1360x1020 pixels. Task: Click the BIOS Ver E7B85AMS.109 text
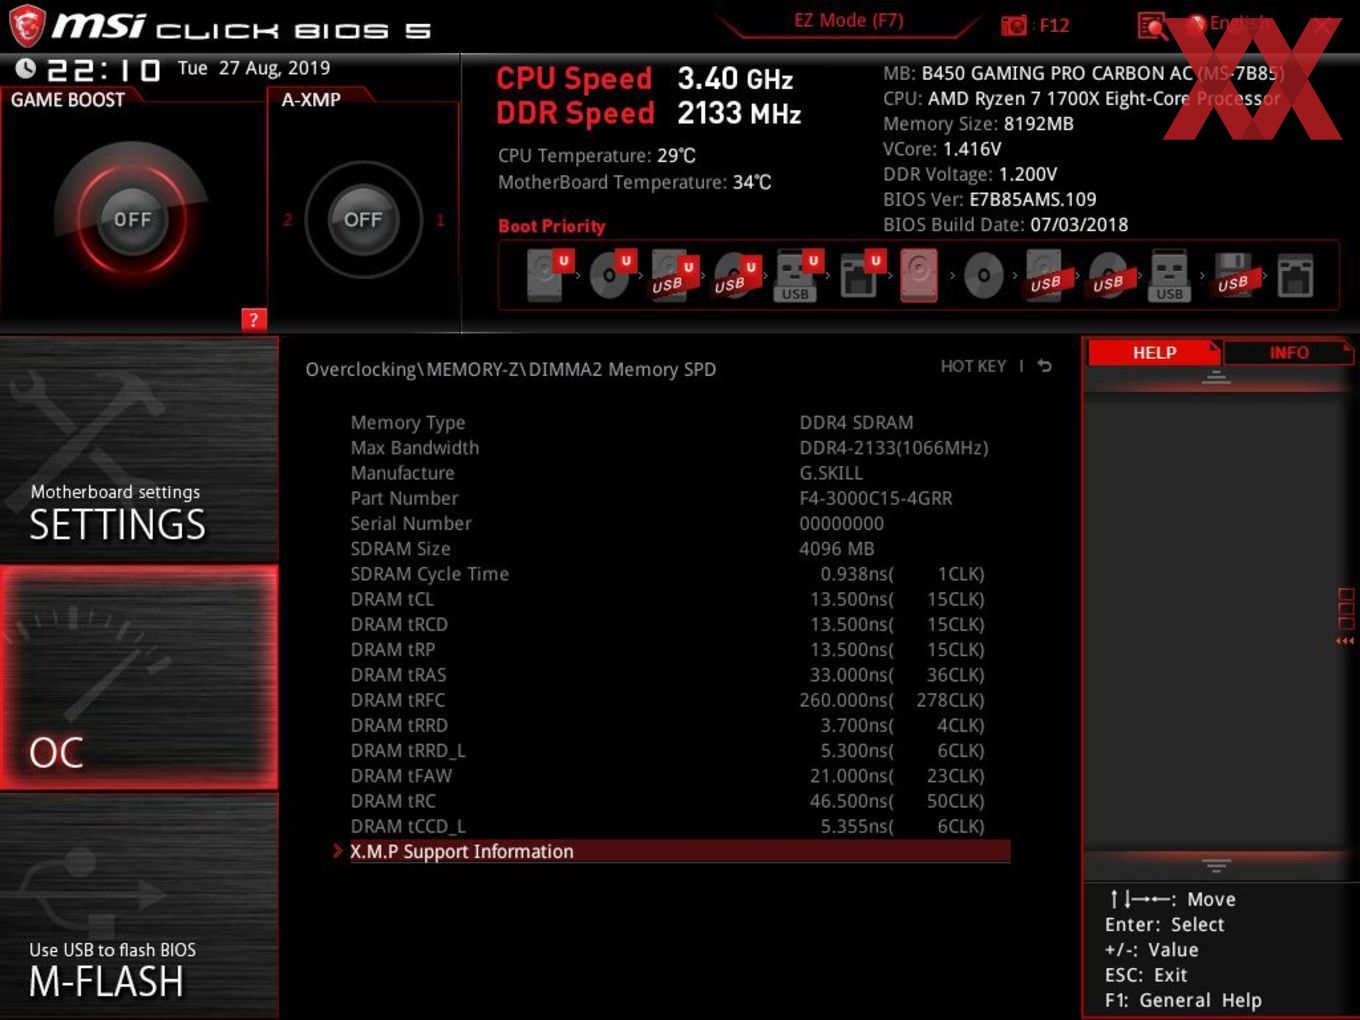(x=990, y=200)
